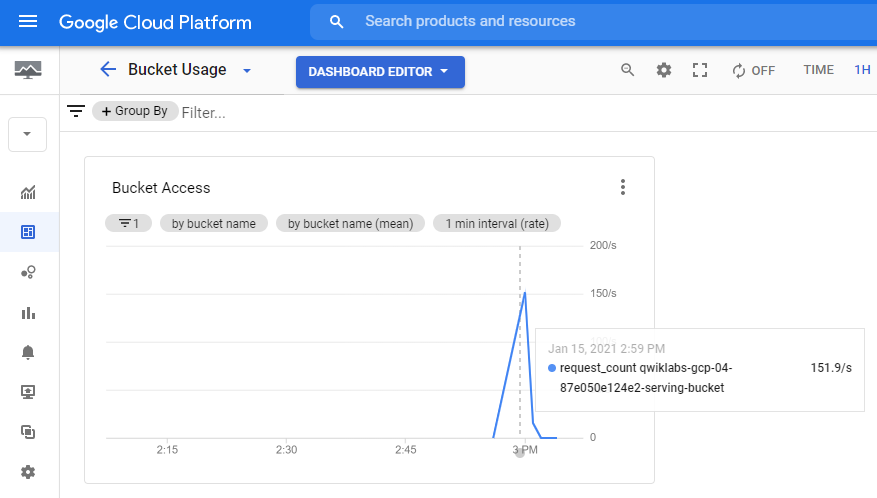
Task: Click the request_count legend entry in tooltip
Action: point(646,378)
